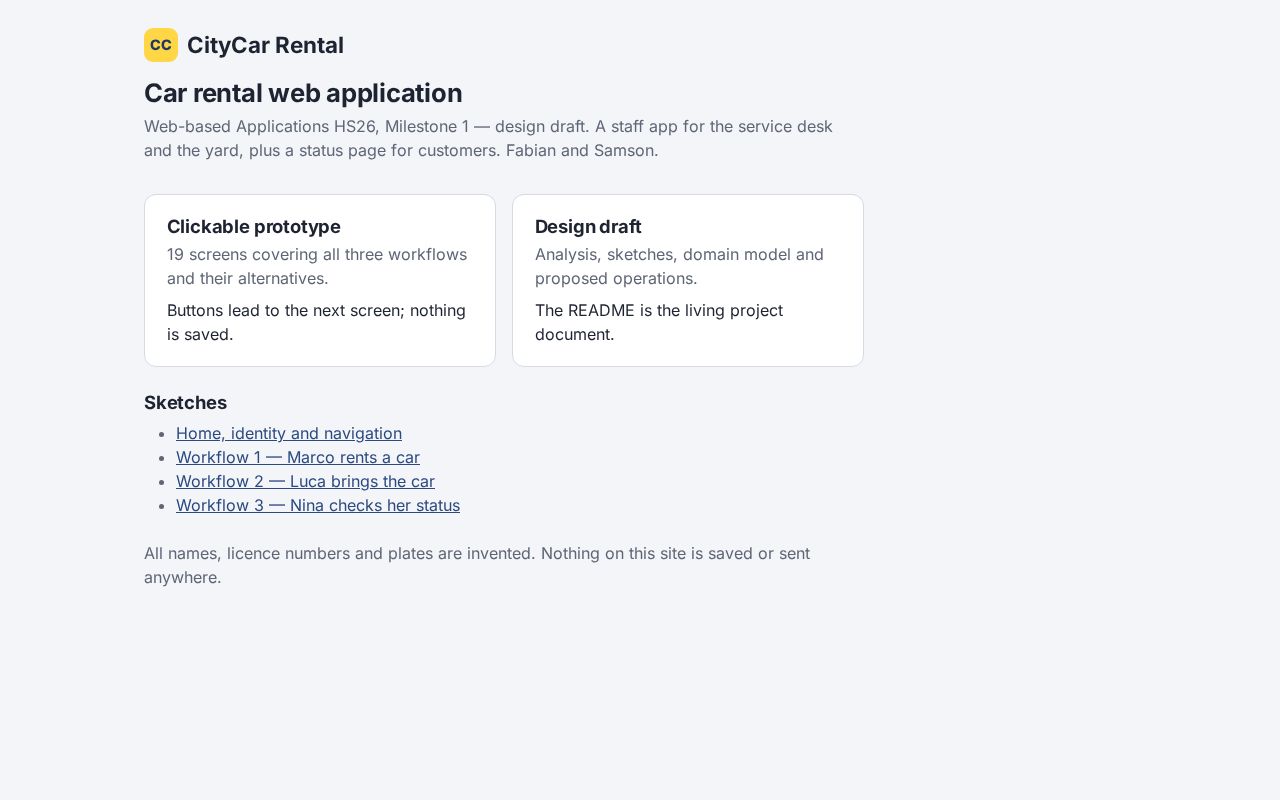Open Workflow 2 — Luca brings the car

(305, 481)
